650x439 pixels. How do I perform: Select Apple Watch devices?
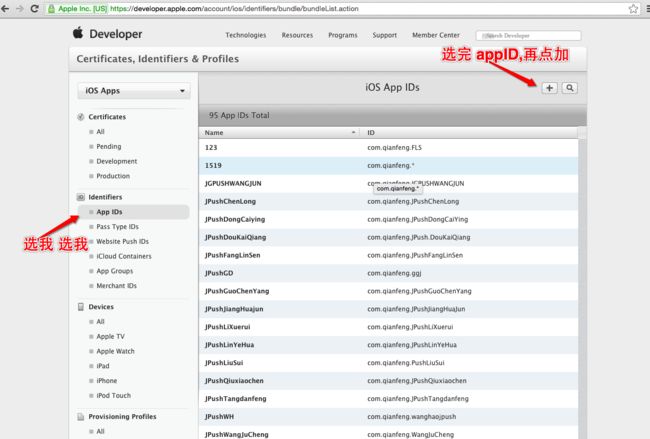click(115, 351)
